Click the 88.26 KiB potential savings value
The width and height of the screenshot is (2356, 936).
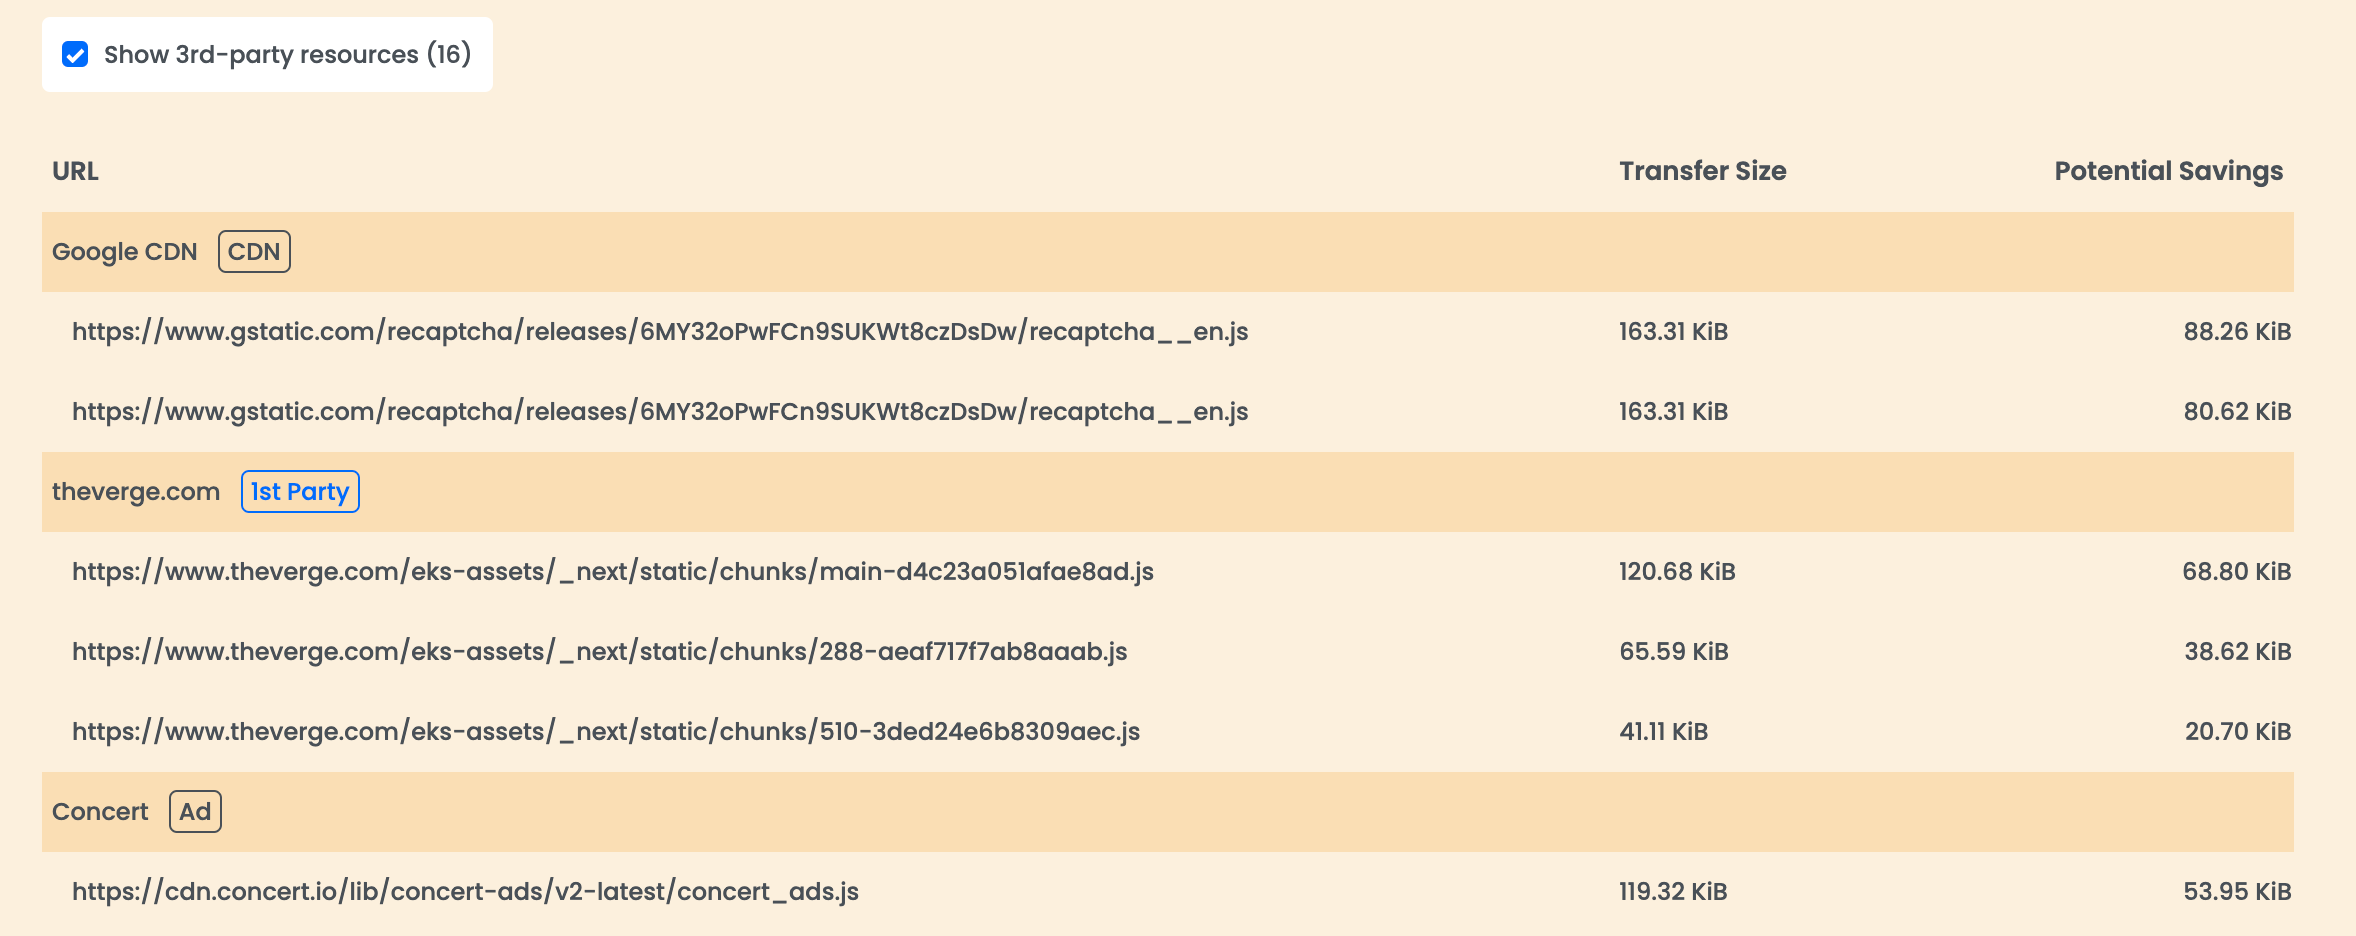click(x=2237, y=332)
